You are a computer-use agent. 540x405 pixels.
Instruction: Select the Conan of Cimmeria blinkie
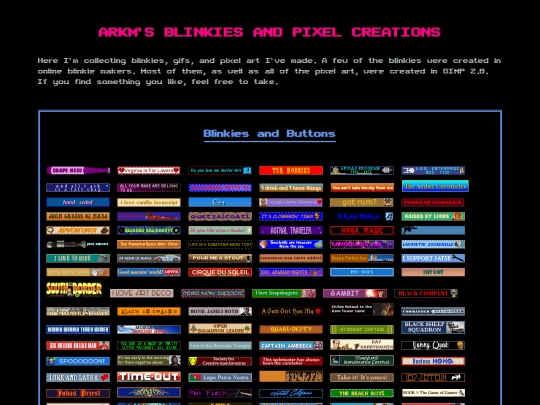tap(433, 202)
